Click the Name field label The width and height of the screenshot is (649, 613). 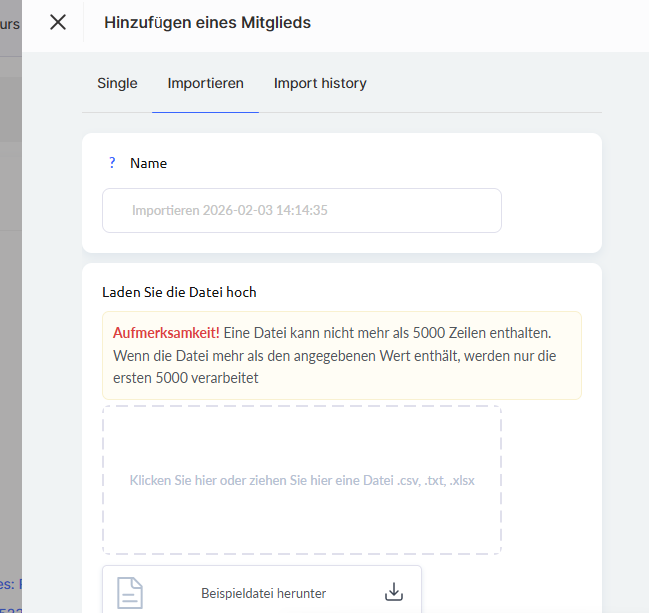tap(148, 163)
